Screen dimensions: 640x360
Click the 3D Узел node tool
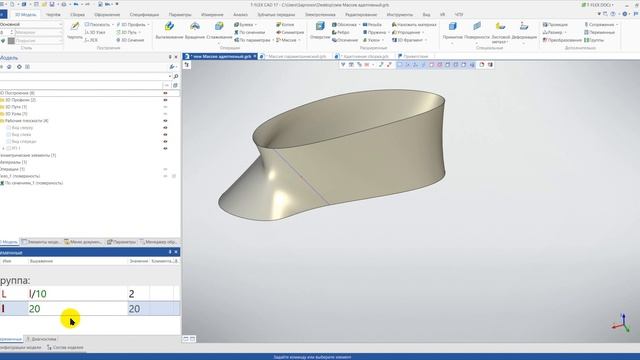coord(95,32)
